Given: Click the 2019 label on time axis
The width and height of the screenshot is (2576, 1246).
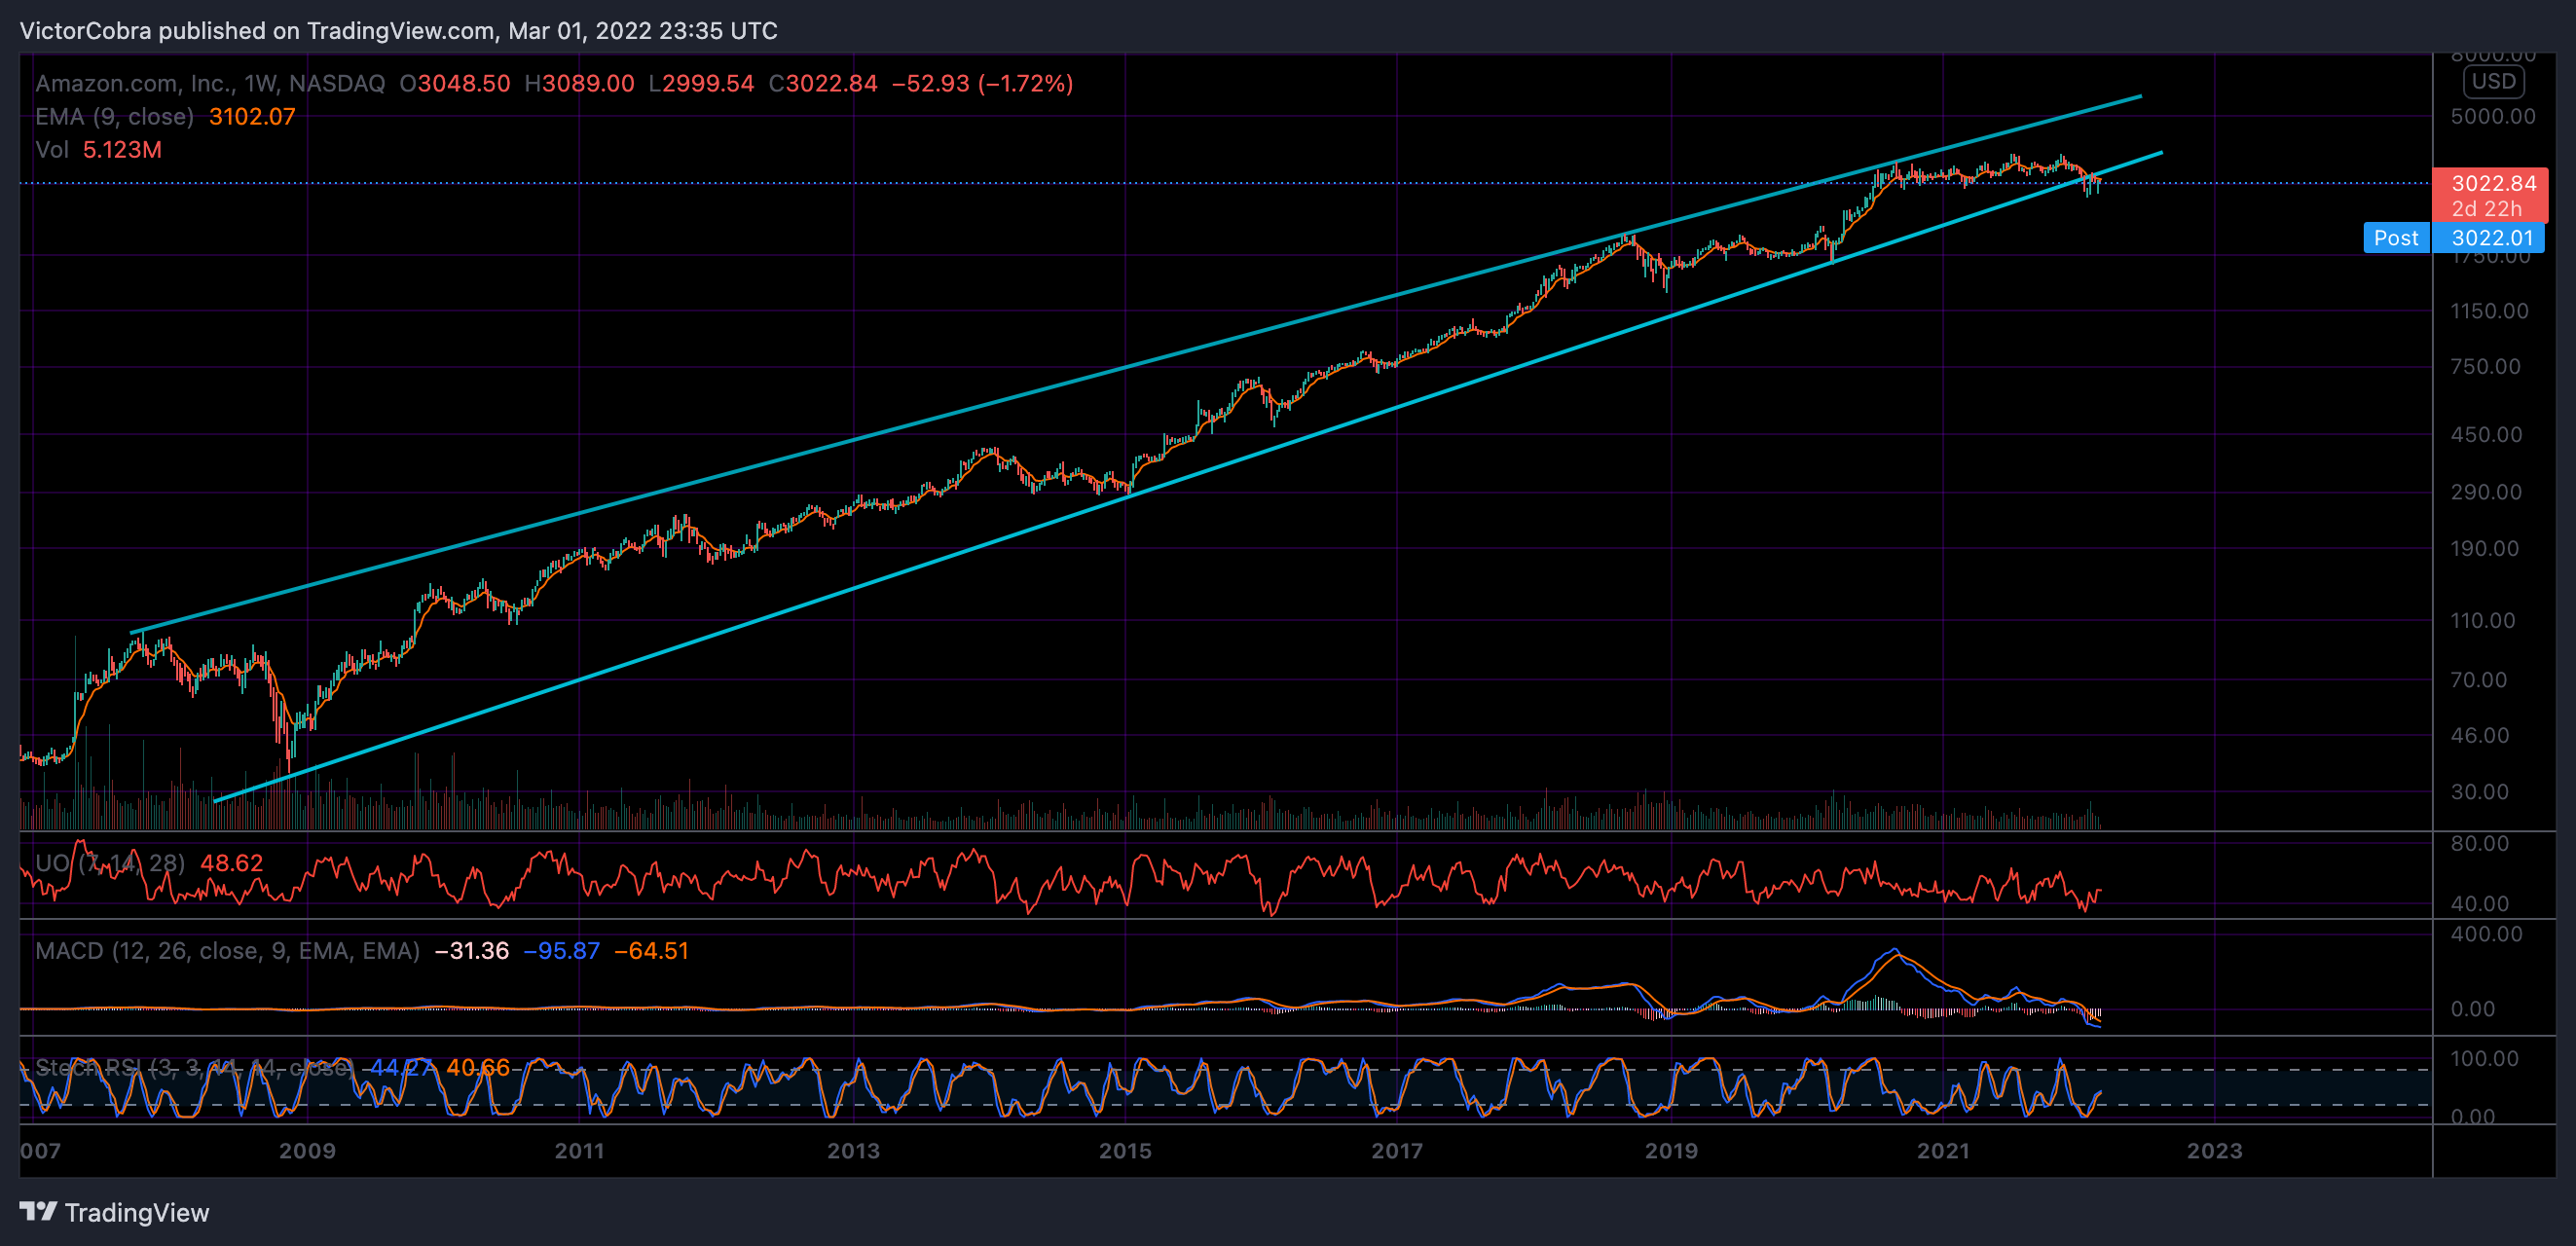Looking at the screenshot, I should click(x=1671, y=1150).
